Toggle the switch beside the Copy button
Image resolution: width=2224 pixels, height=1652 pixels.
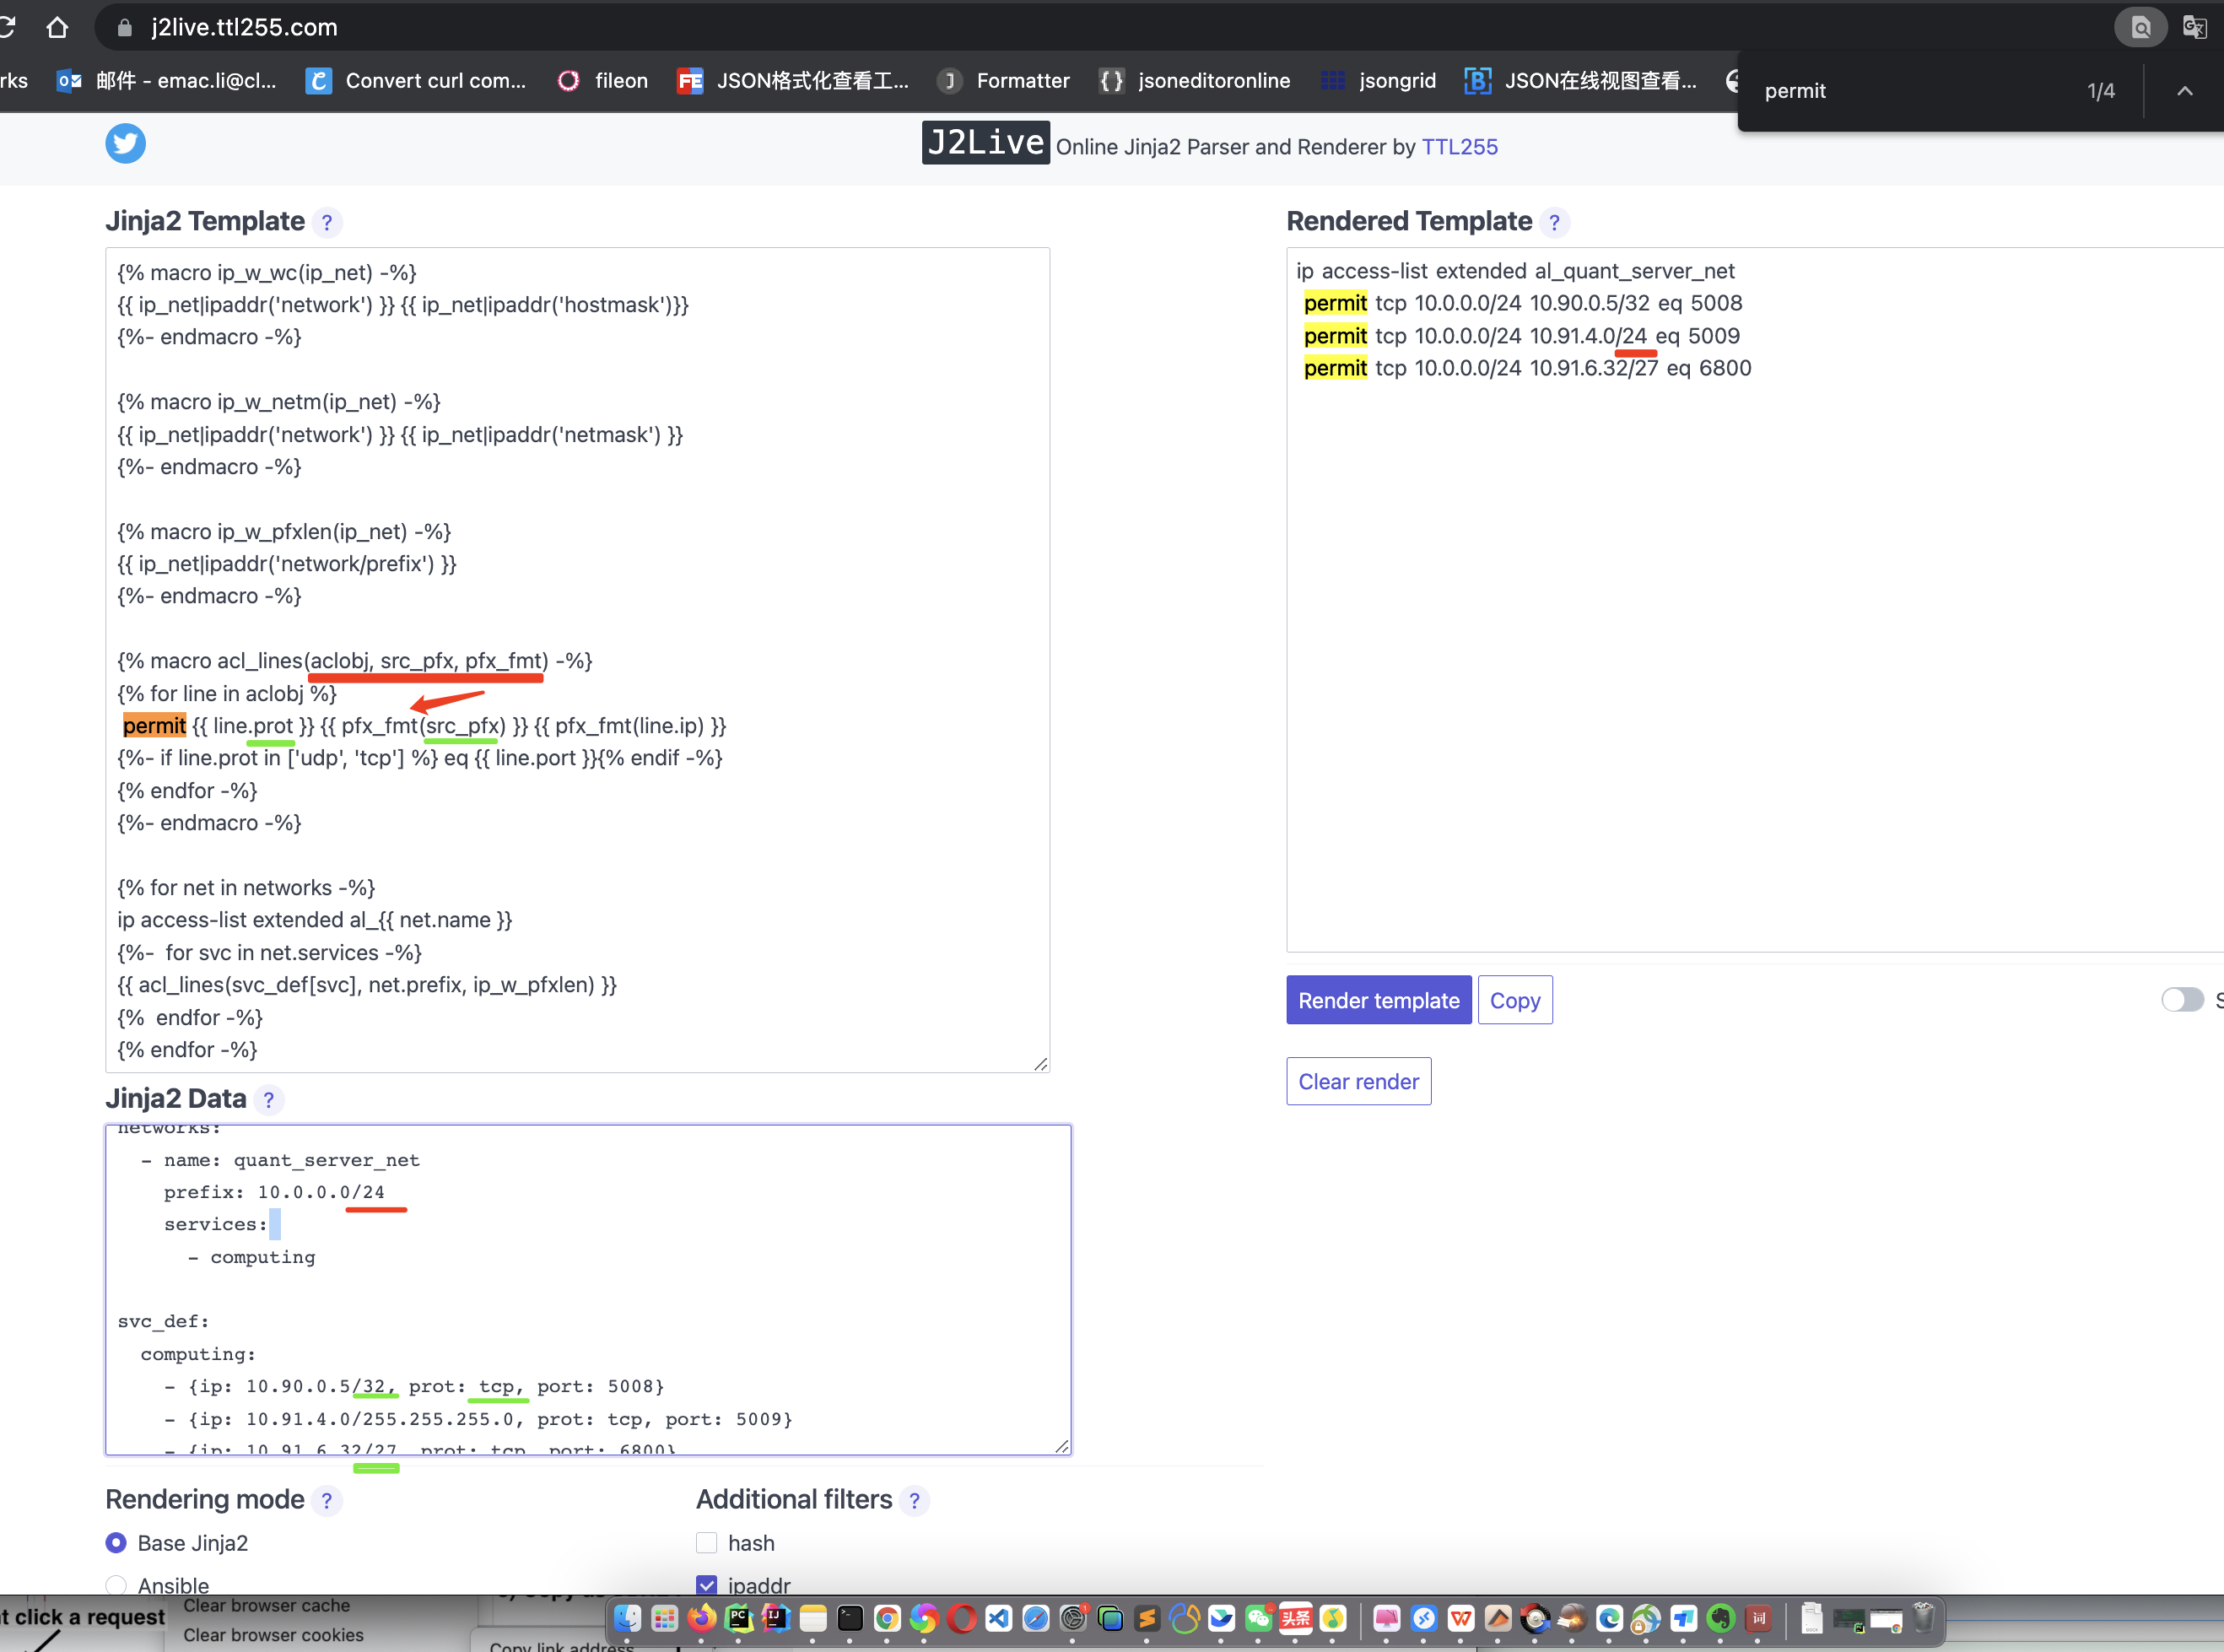pyautogui.click(x=2182, y=1000)
